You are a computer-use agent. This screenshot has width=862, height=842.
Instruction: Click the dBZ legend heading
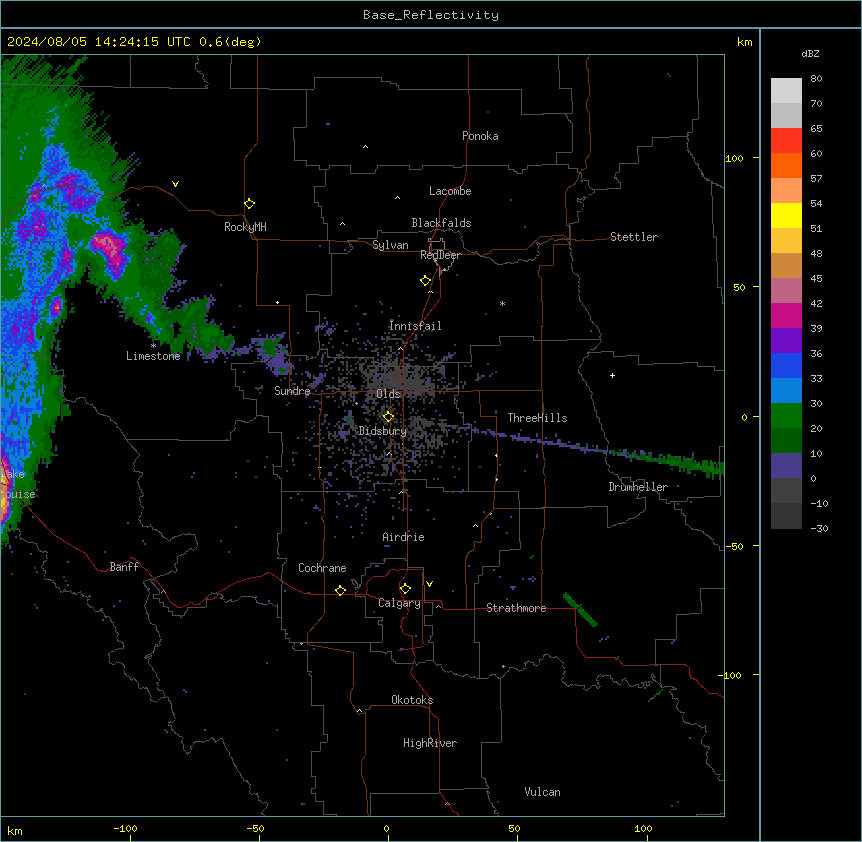coord(810,53)
